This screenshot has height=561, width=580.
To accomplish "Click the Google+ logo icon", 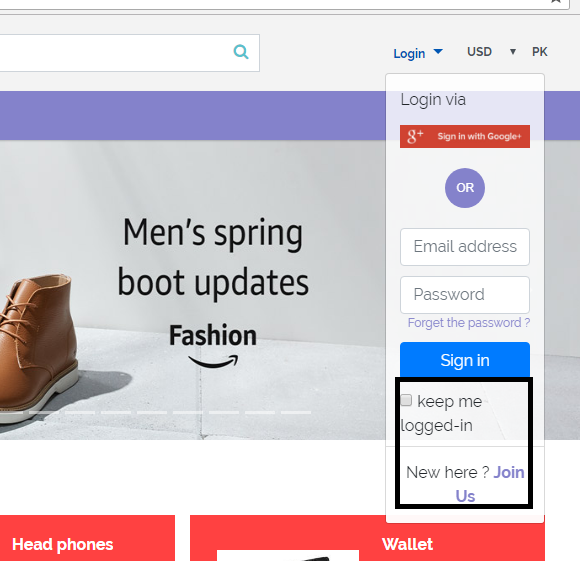I will pos(415,136).
